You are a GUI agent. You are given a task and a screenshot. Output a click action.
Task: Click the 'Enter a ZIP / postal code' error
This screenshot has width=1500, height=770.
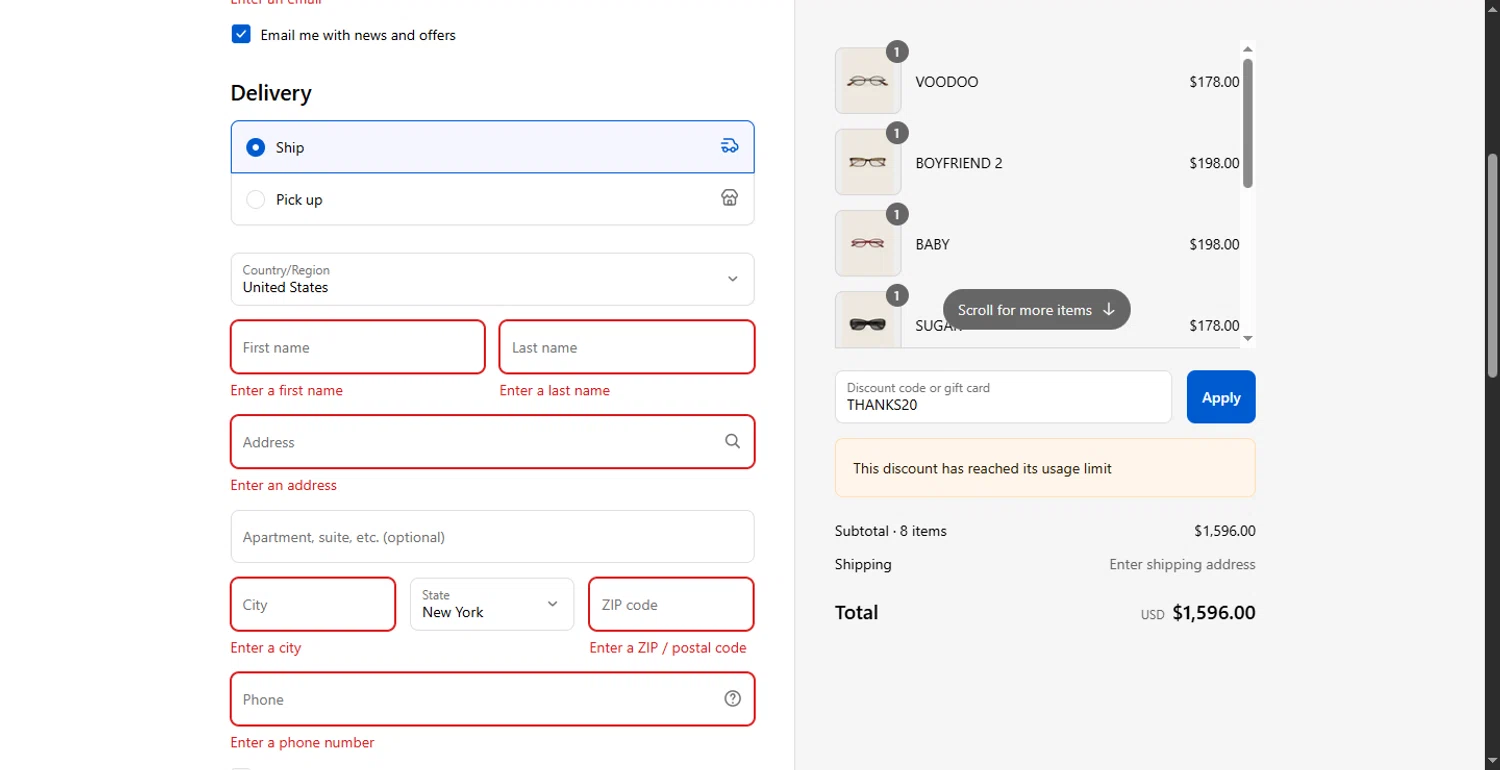pyautogui.click(x=668, y=648)
